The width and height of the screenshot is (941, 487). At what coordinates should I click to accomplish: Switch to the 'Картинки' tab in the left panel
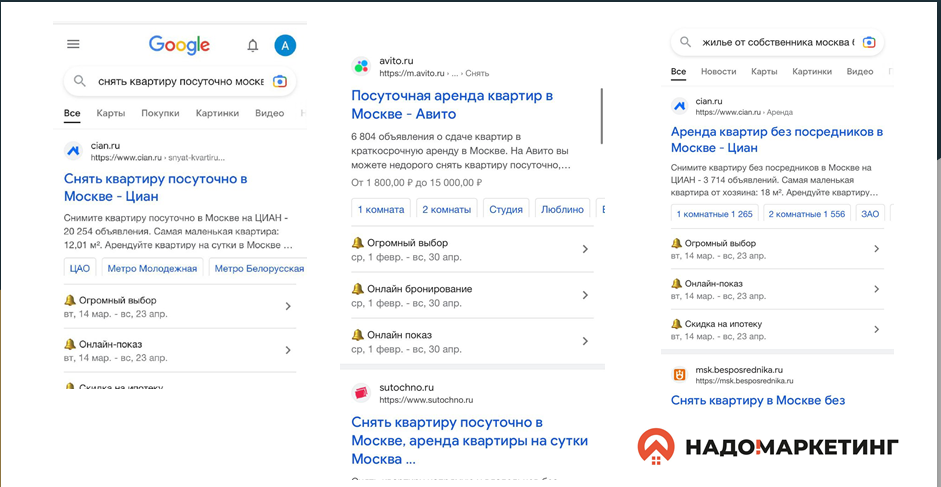click(217, 113)
